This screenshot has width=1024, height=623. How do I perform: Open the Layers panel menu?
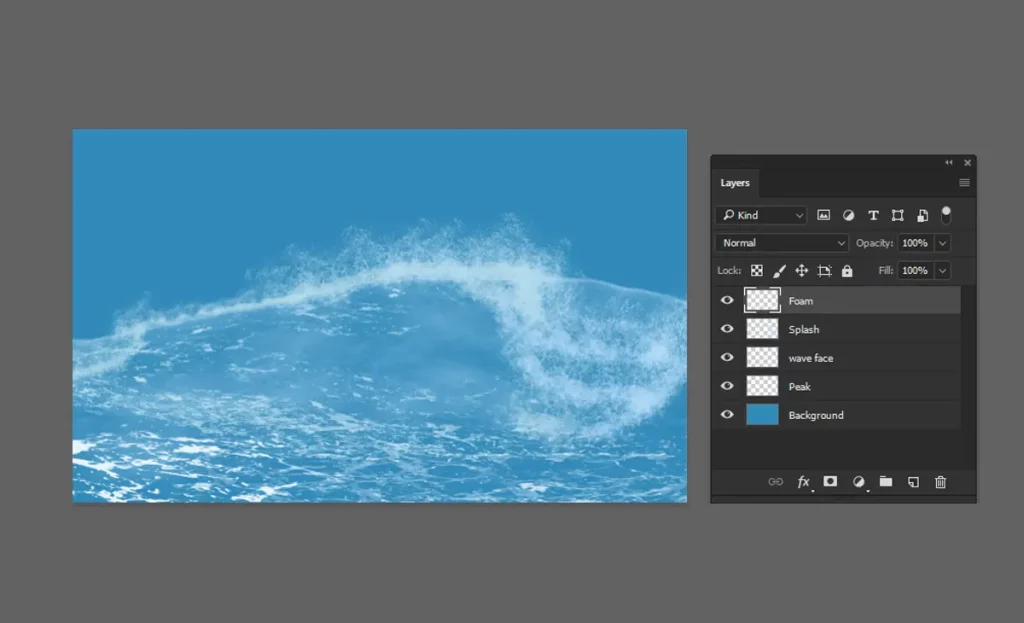[963, 183]
